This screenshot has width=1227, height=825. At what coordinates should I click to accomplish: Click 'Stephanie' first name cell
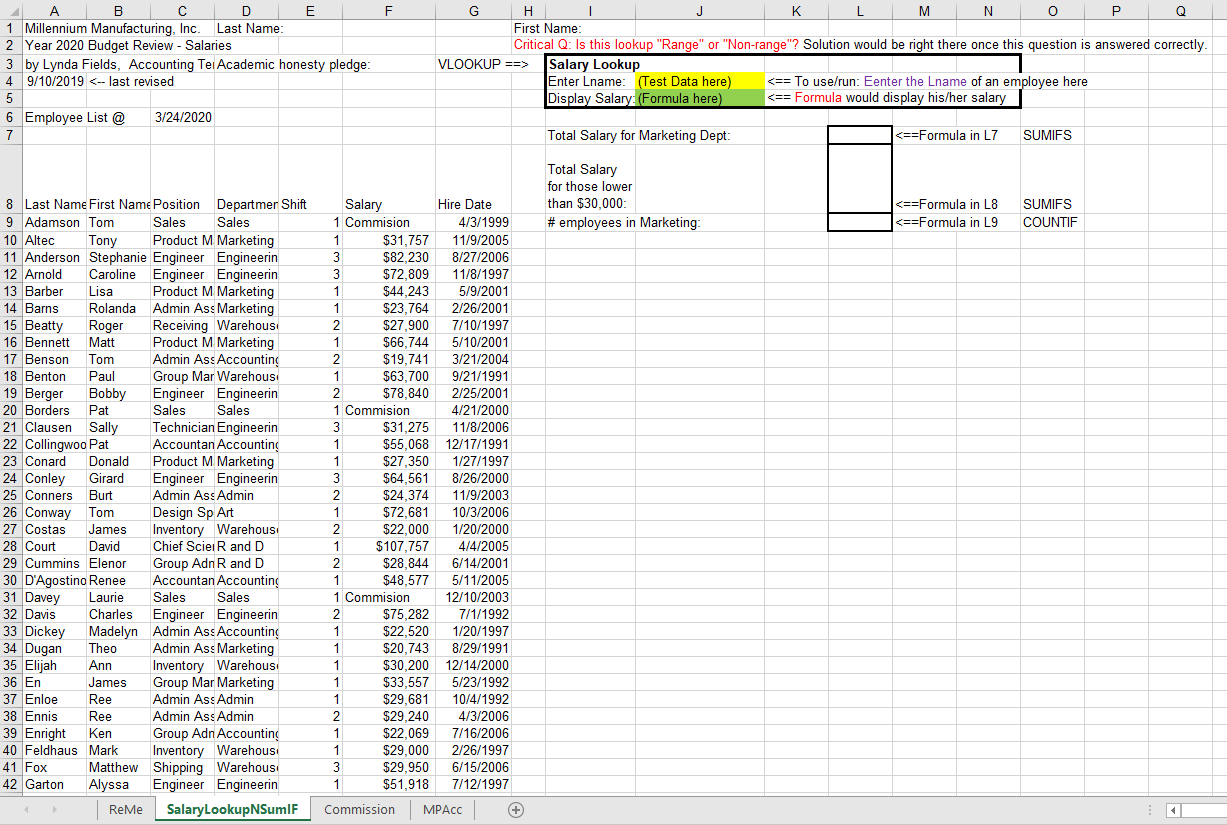pos(118,257)
